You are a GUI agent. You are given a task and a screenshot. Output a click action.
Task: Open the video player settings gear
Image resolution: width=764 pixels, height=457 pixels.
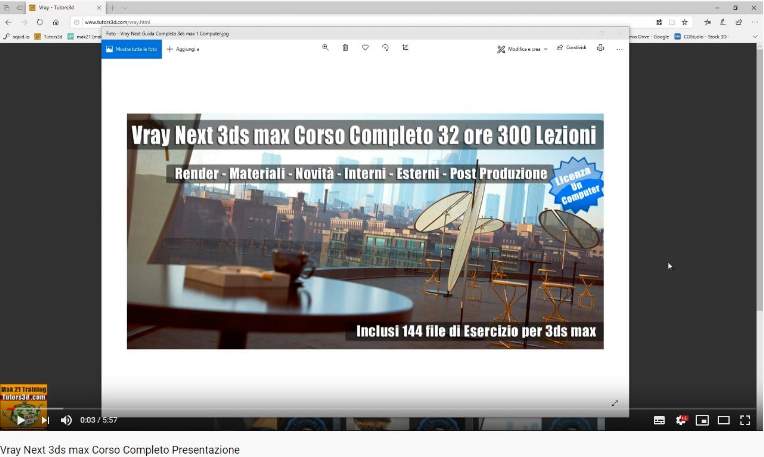681,420
